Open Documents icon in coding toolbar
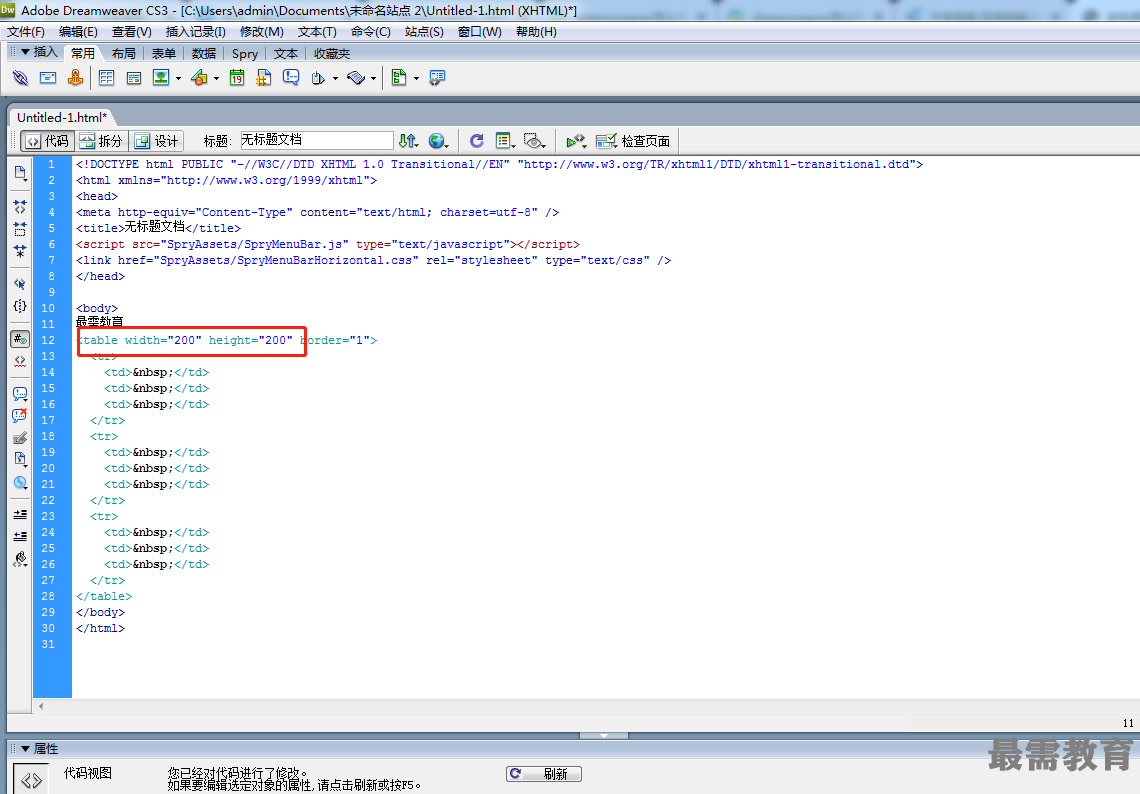Image resolution: width=1140 pixels, height=794 pixels. click(x=20, y=173)
